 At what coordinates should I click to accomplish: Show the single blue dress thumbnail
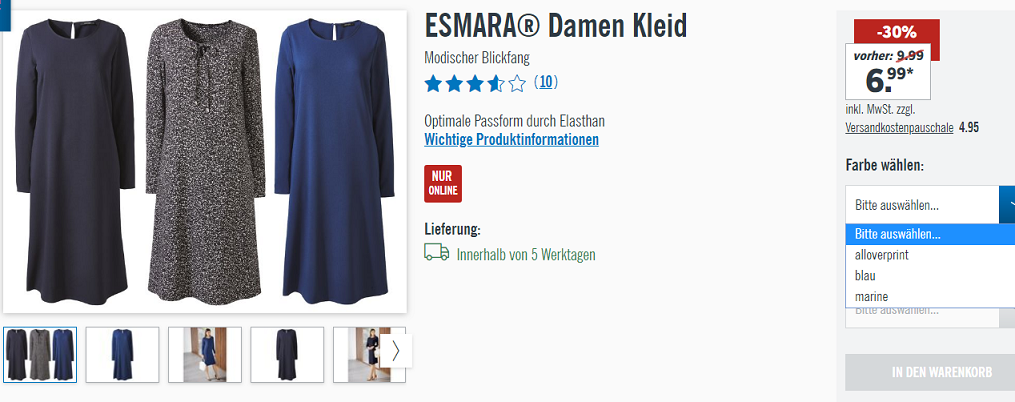[122, 355]
